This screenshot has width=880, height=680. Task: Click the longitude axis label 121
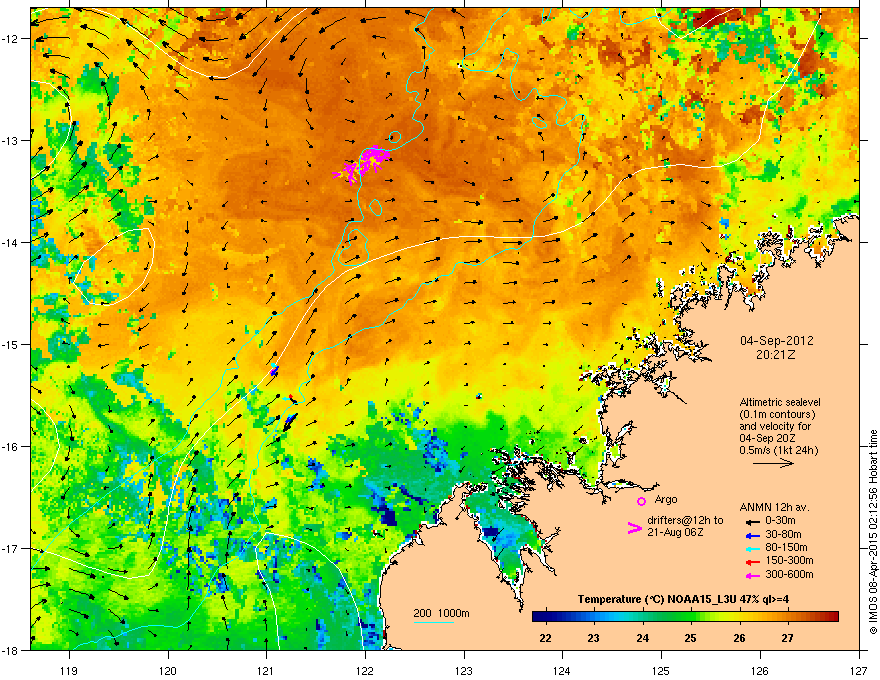click(266, 670)
